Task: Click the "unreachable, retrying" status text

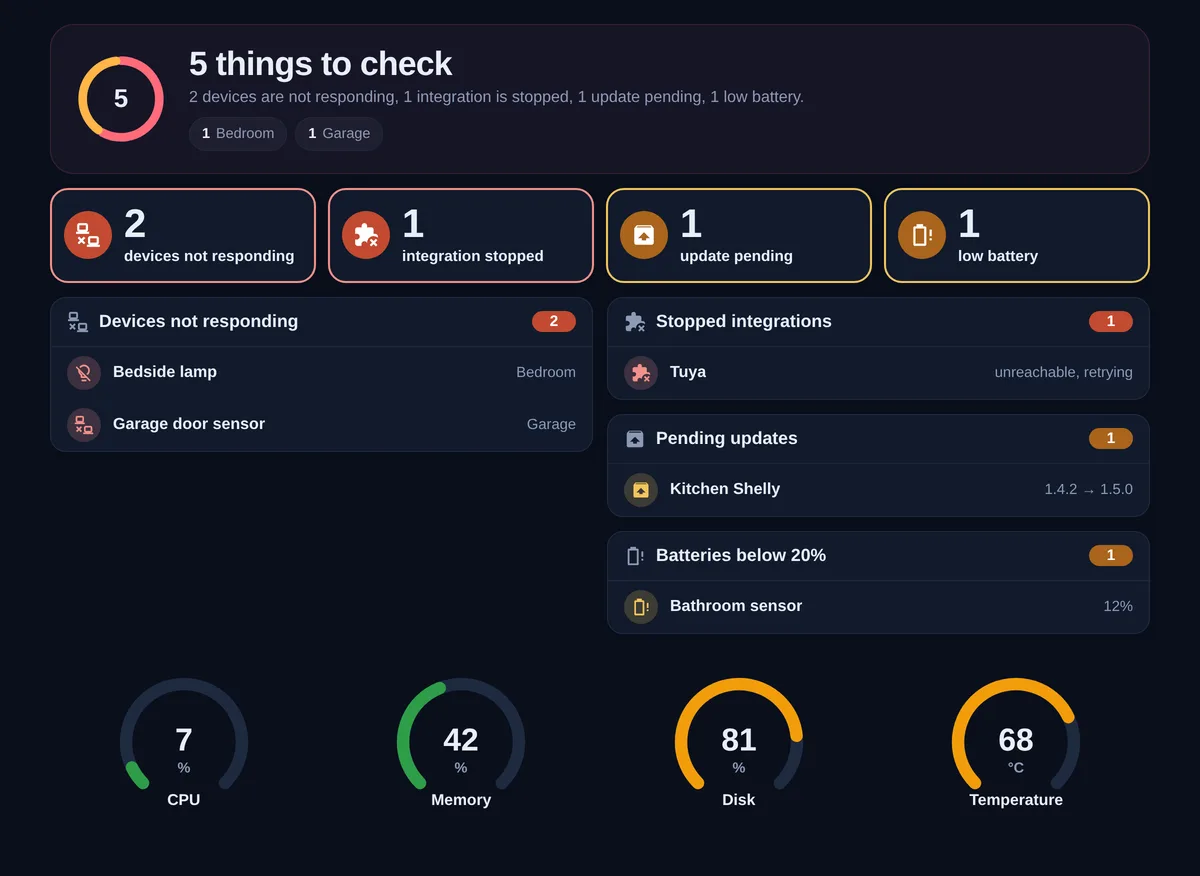Action: [1063, 373]
